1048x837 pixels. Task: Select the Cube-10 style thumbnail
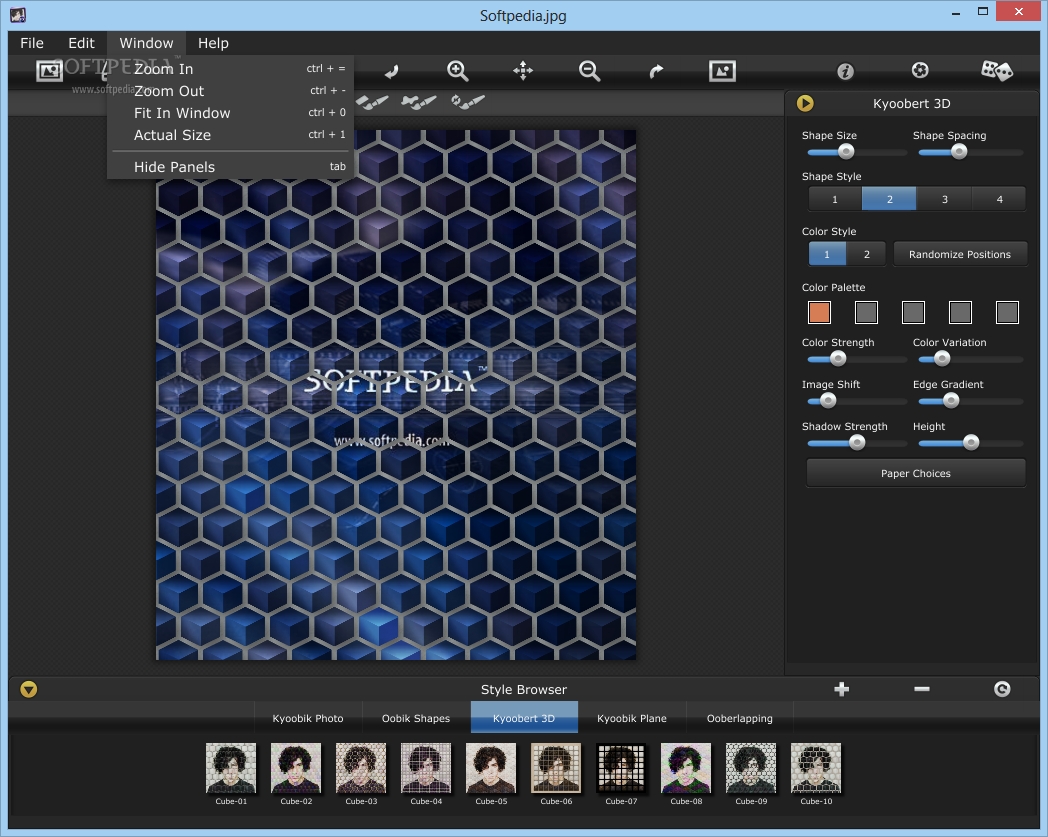point(816,768)
